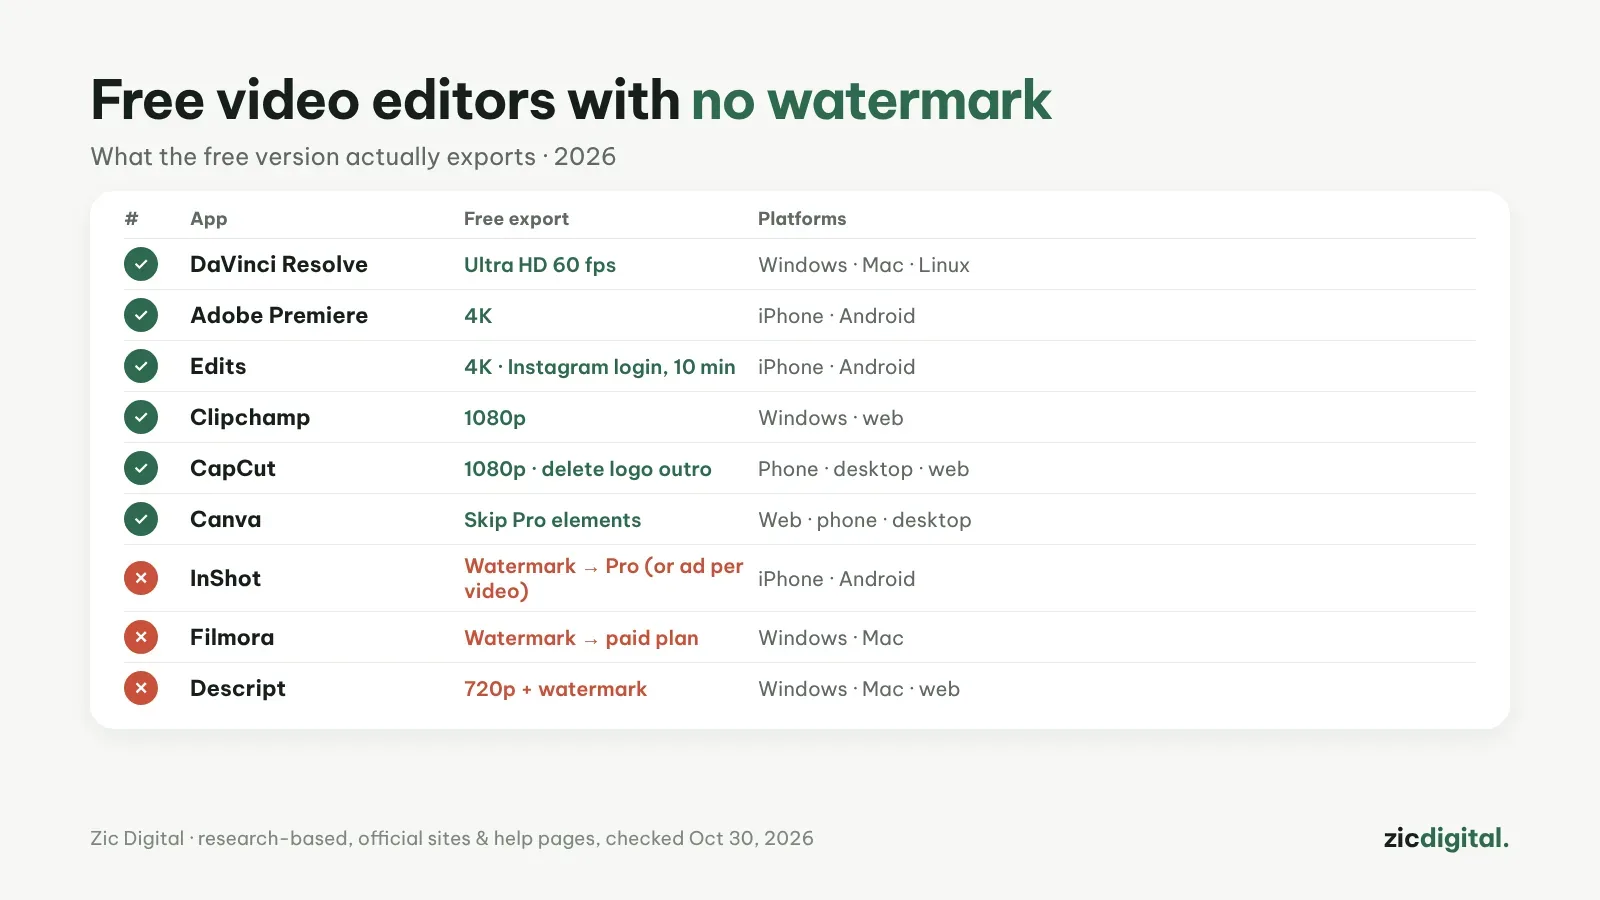Select the 'Canva' app name
Viewport: 1600px width, 900px height.
(x=226, y=519)
